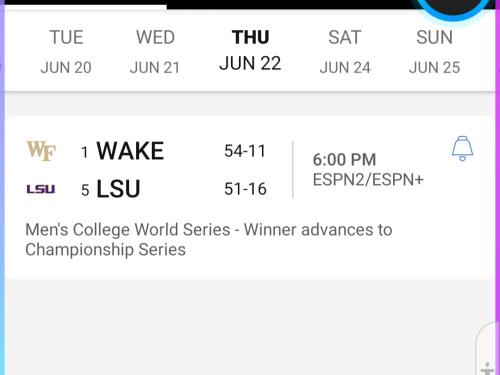500x375 pixels.
Task: Tap the number 5 seed for LSU
Action: (x=85, y=190)
